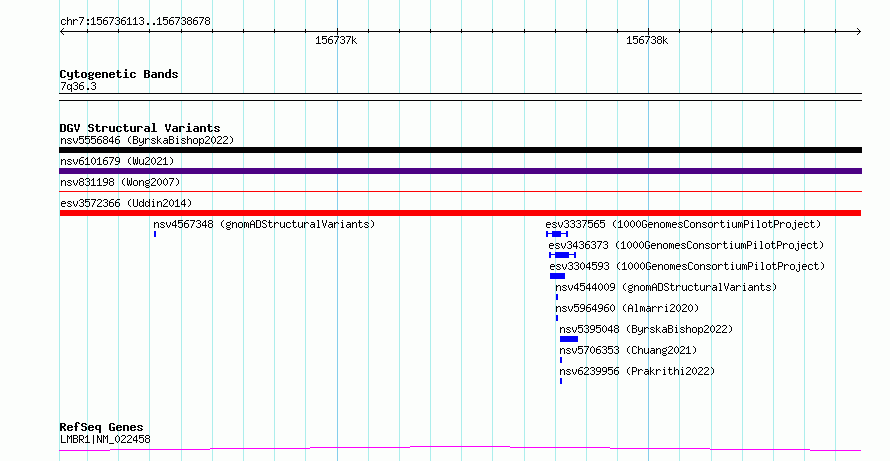Click the 156737k ruler label
Image resolution: width=890 pixels, height=461 pixels.
[336, 40]
